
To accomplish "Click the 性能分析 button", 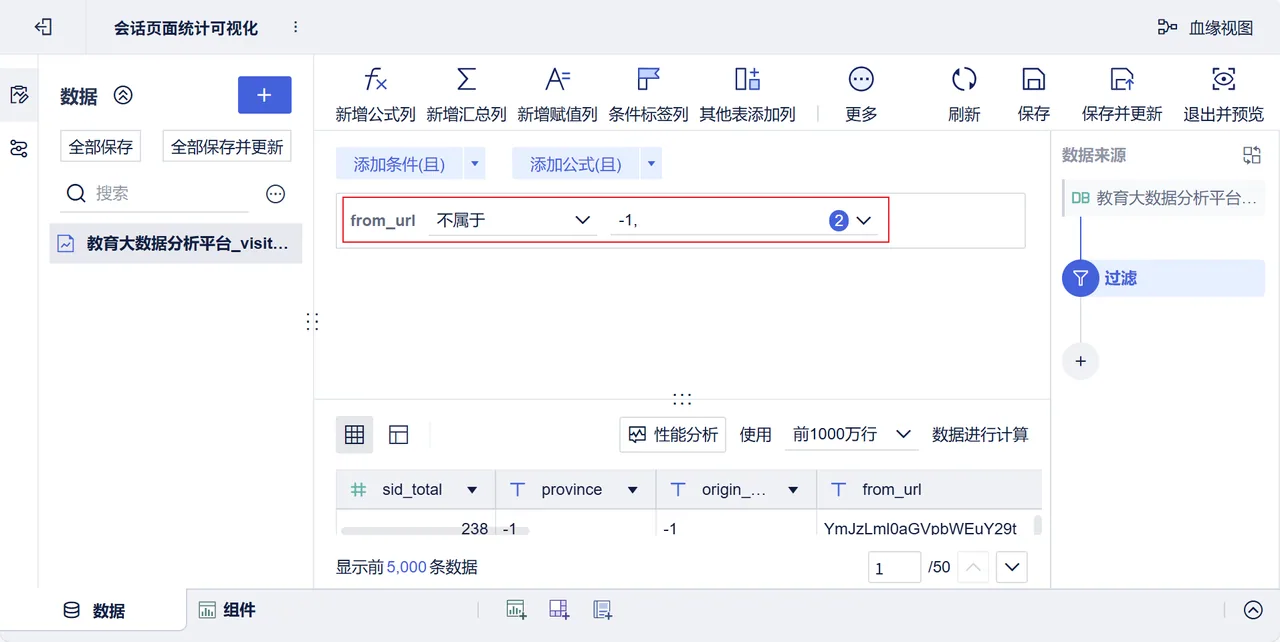I will coord(673,434).
